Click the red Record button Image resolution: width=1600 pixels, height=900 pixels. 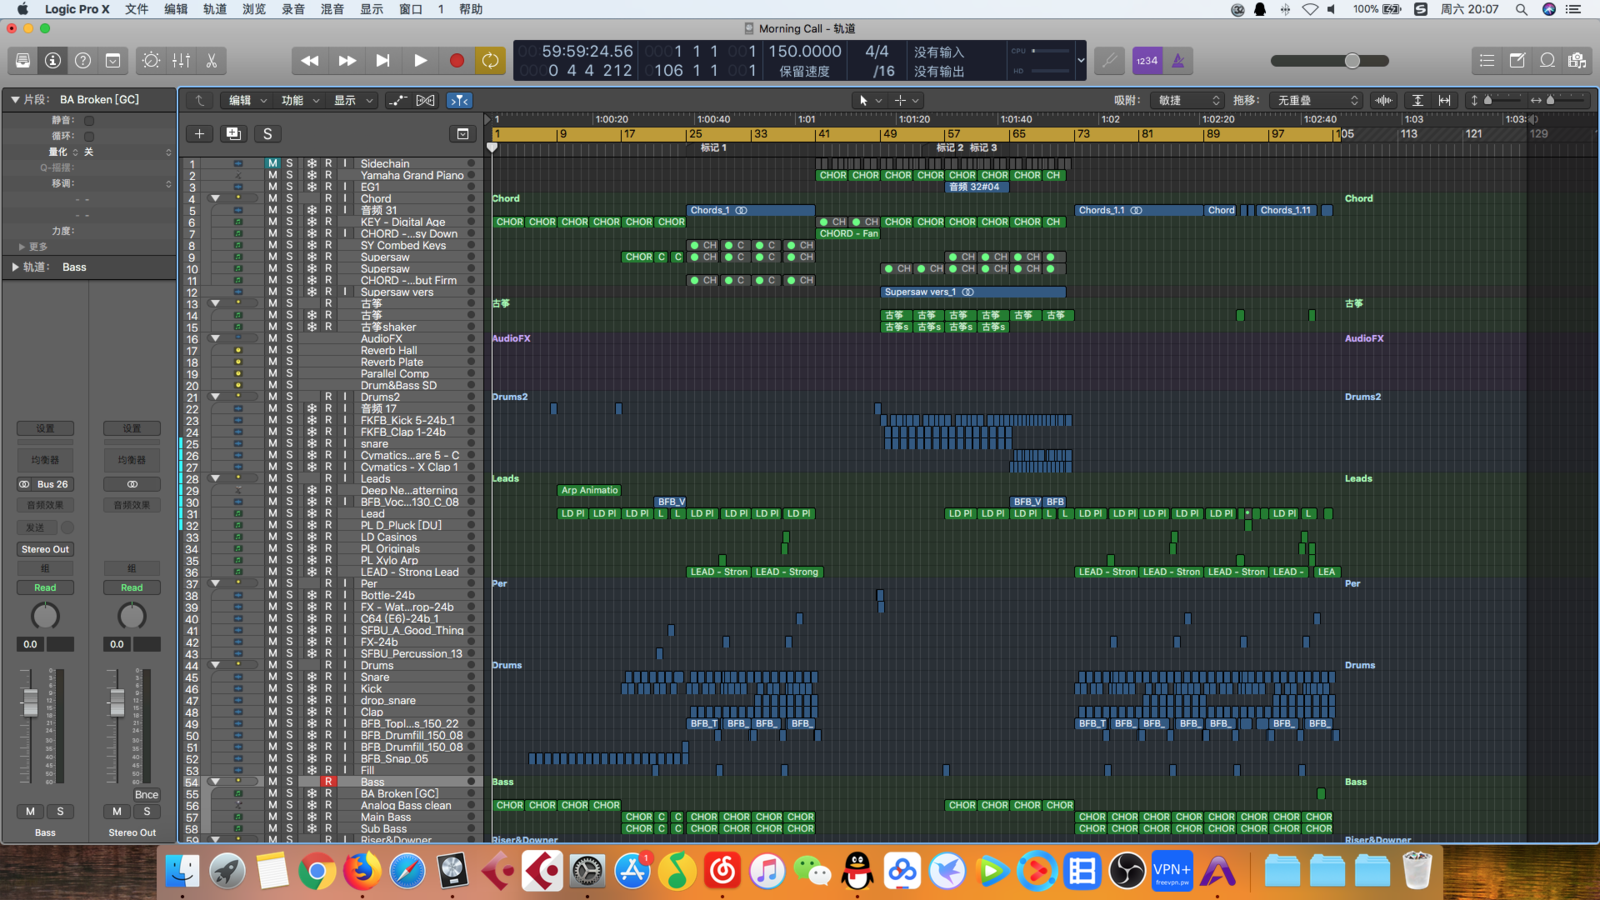[x=456, y=61]
